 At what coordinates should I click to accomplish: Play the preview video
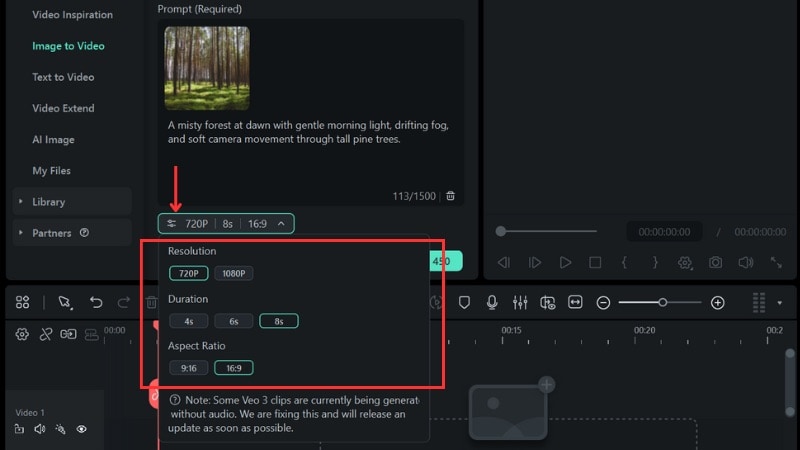coord(565,262)
